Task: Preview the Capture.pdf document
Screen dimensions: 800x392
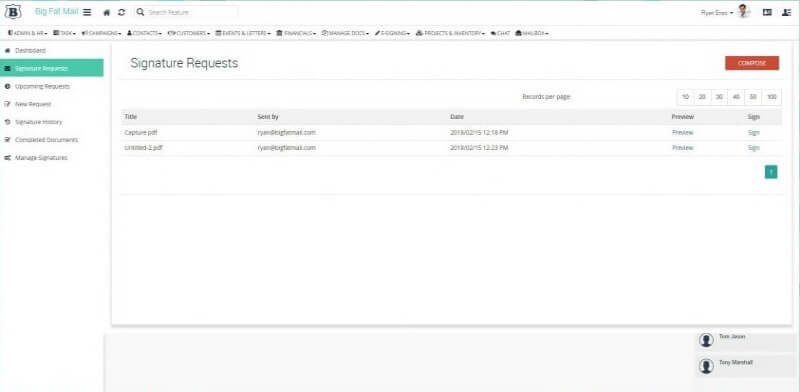Action: [x=683, y=132]
